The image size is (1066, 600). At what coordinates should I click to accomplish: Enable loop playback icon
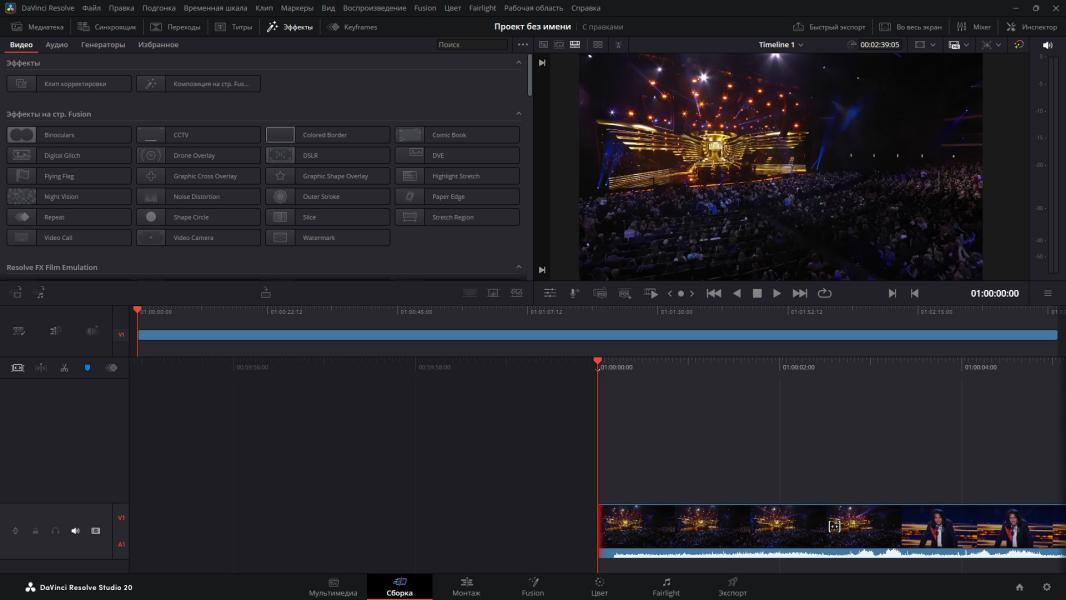tap(824, 293)
